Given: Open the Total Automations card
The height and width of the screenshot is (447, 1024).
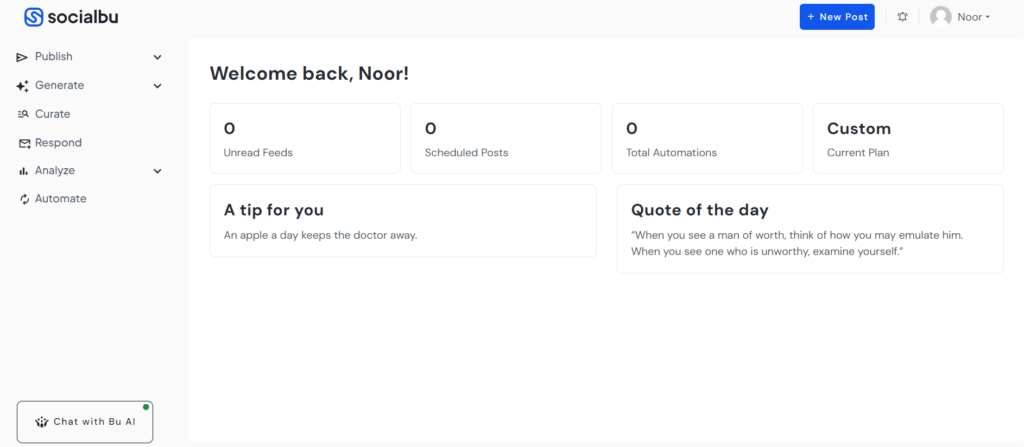Looking at the screenshot, I should click(x=707, y=139).
